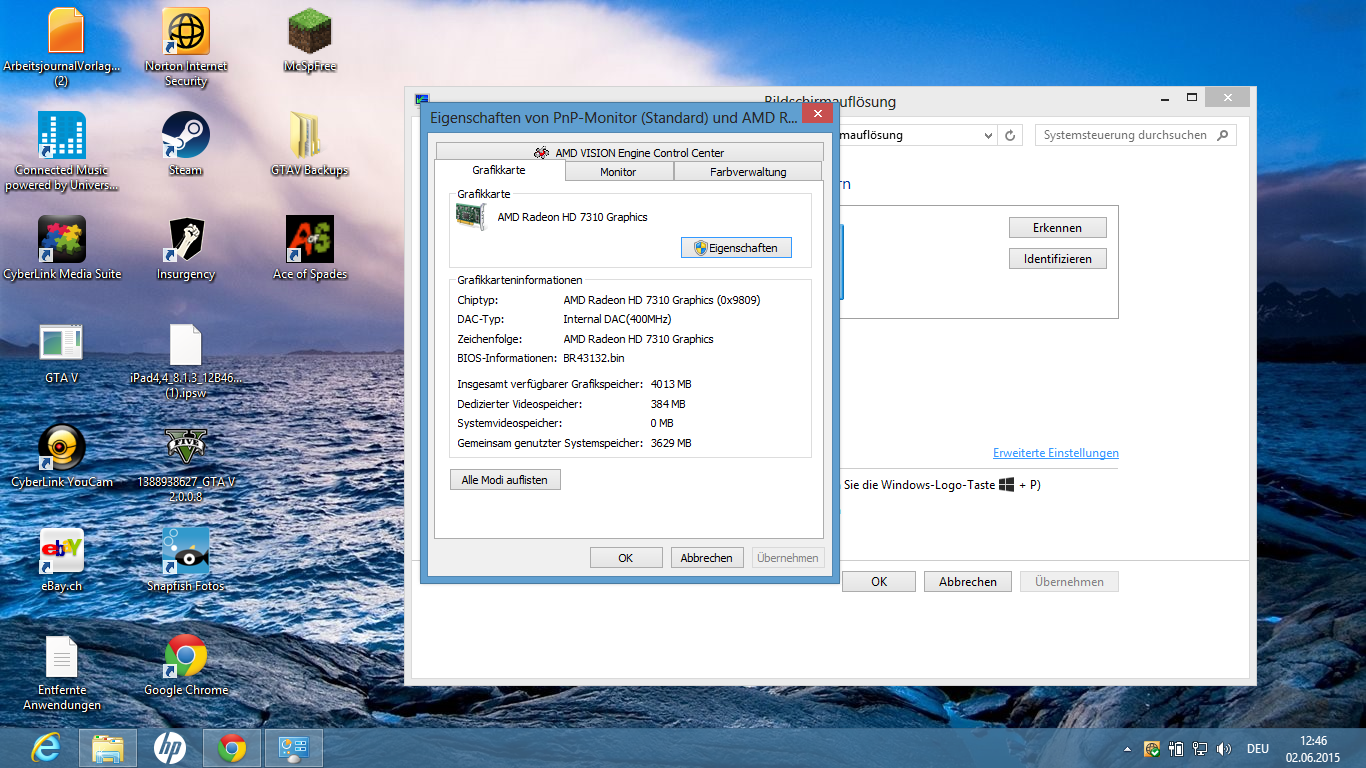Click the volume icon in system tray
Screen dimensions: 1366x768
[1223, 749]
